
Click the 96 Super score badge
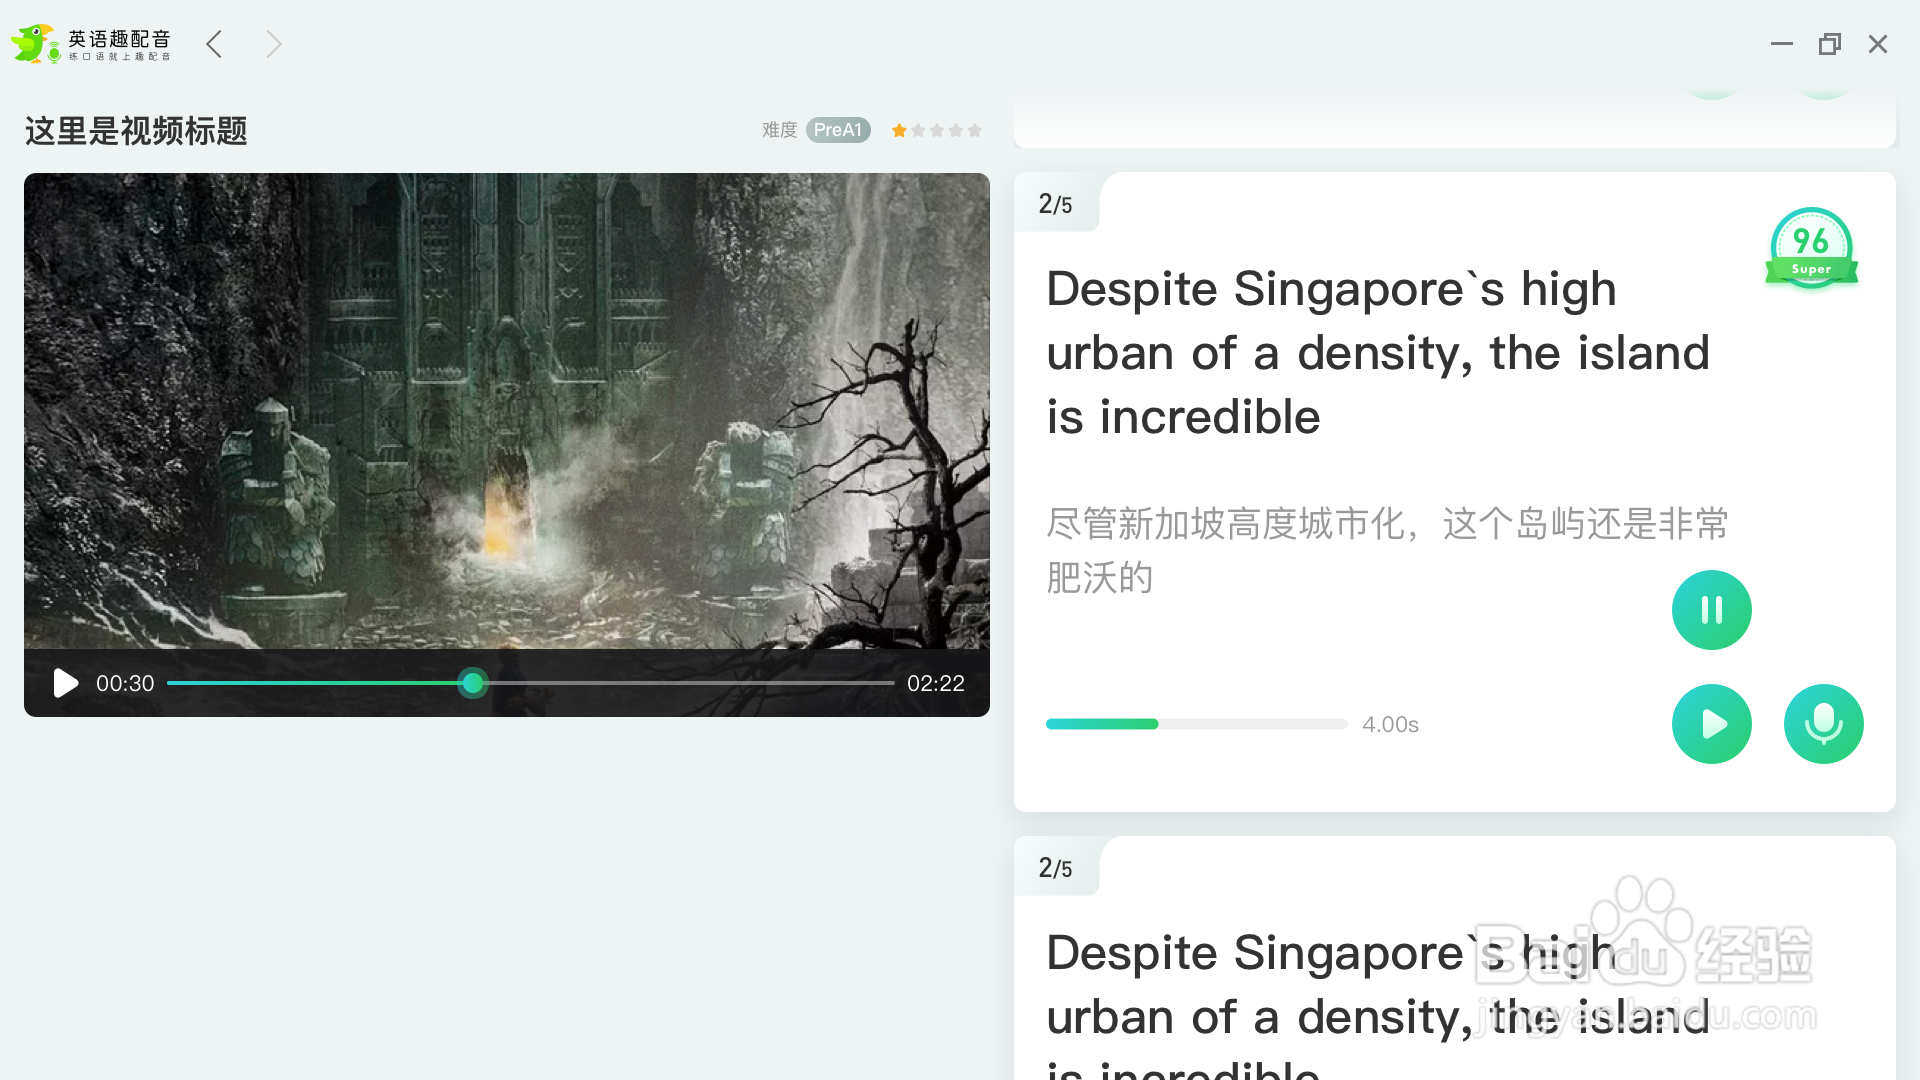pyautogui.click(x=1811, y=247)
